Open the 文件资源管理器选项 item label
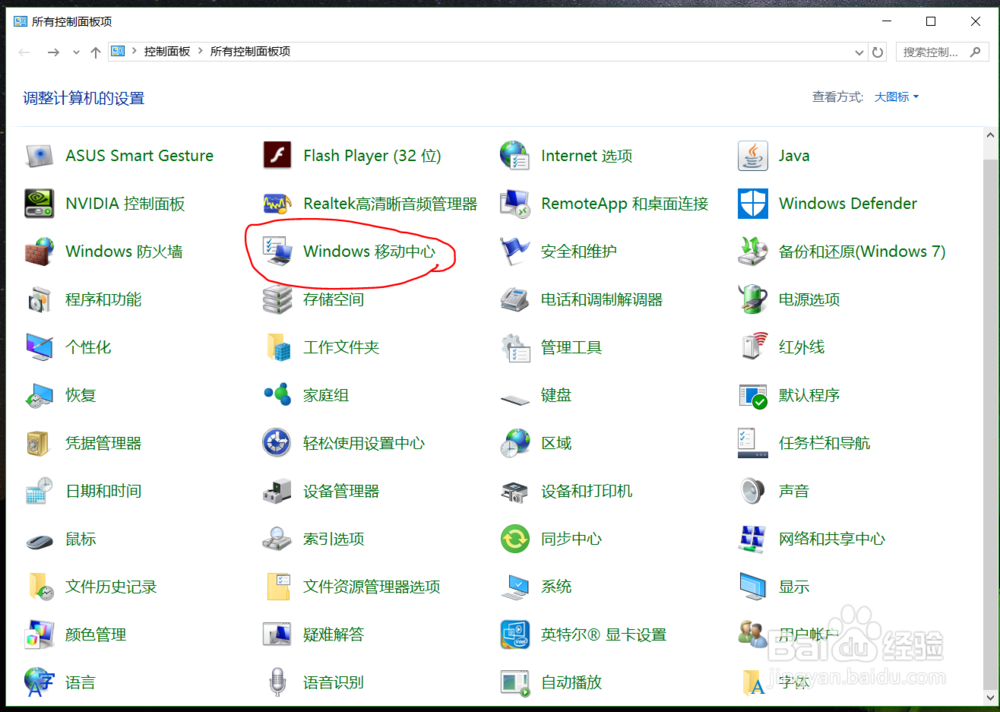The height and width of the screenshot is (712, 1000). tap(371, 586)
